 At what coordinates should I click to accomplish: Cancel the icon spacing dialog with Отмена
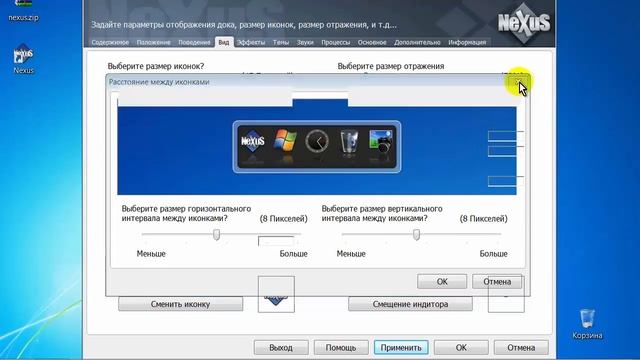tap(497, 282)
